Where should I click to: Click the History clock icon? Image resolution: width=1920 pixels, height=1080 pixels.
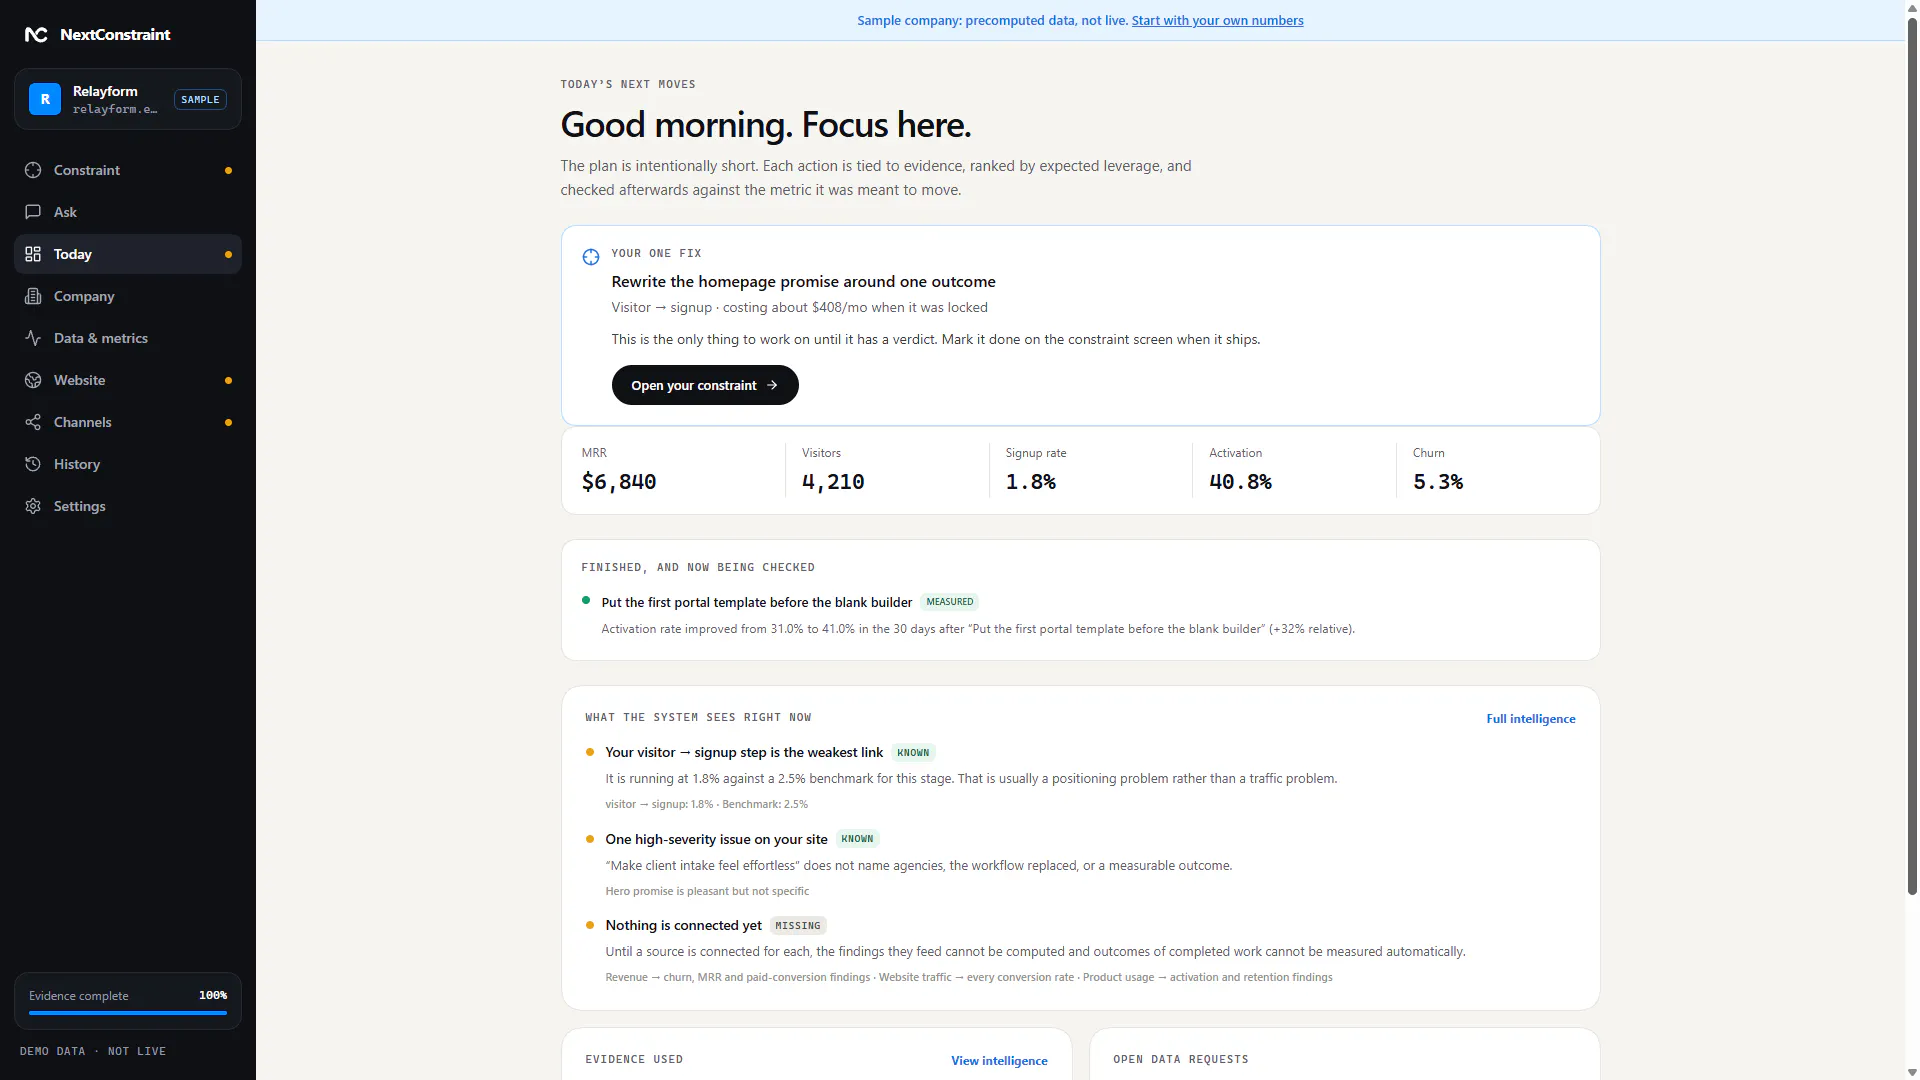click(33, 464)
